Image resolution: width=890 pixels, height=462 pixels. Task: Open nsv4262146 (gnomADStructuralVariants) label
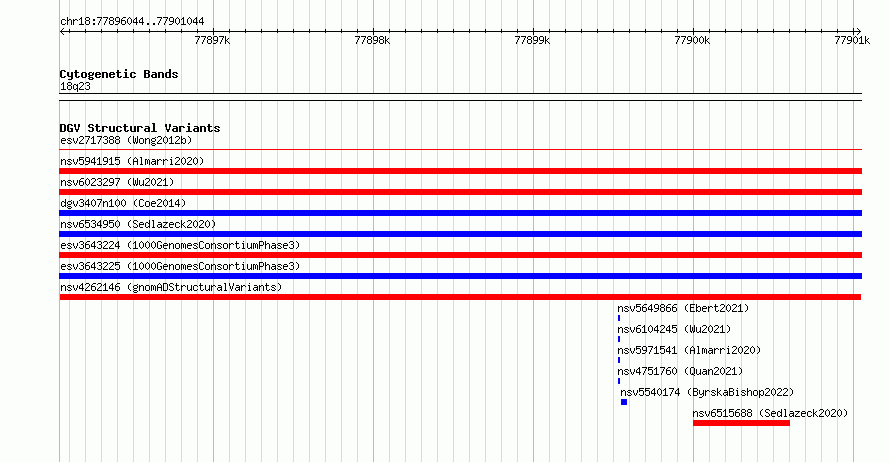coord(171,287)
